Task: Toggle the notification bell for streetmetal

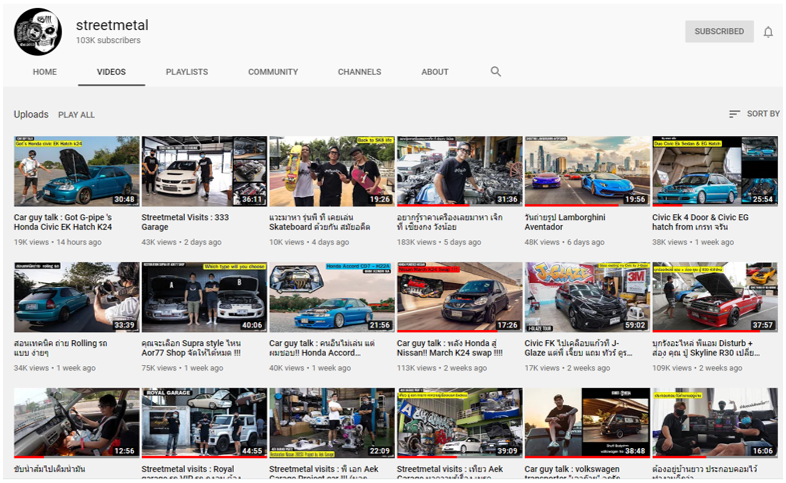Action: (768, 32)
